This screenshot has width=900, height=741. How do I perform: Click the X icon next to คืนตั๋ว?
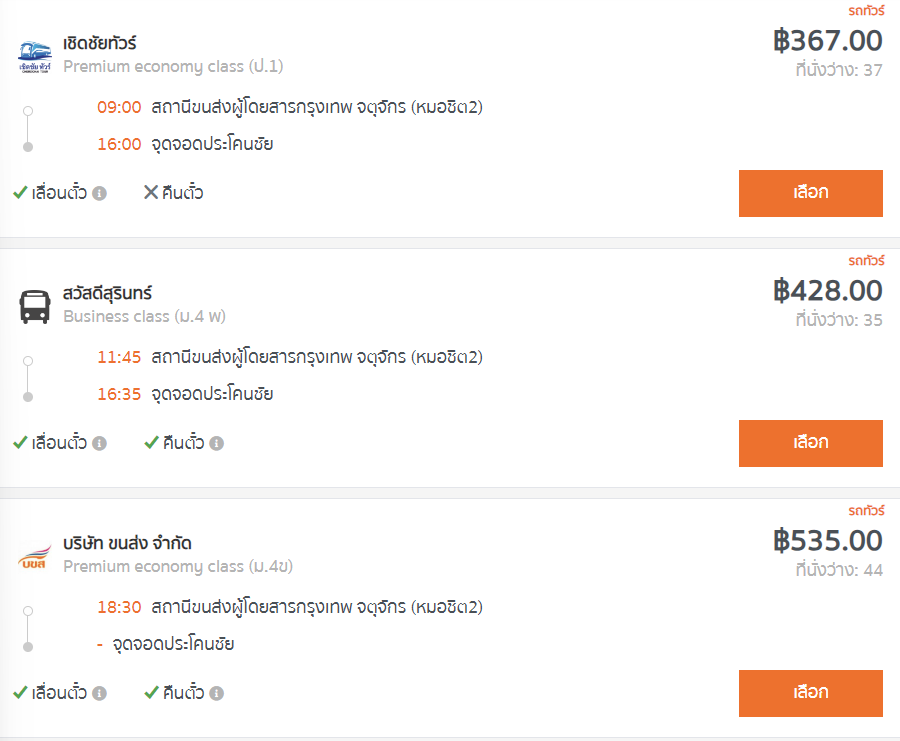click(x=151, y=192)
